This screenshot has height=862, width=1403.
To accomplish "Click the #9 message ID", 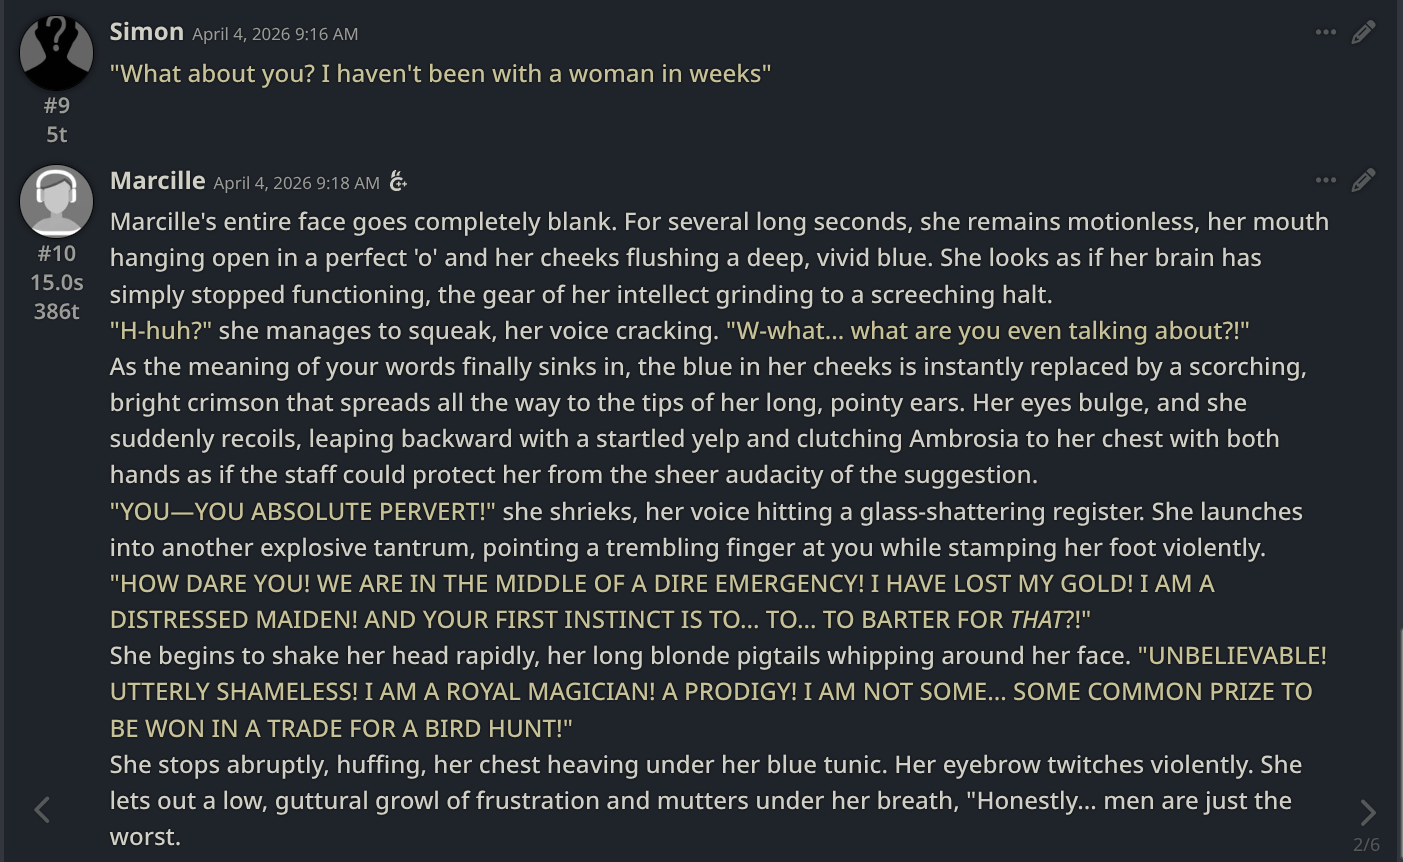I will click(56, 105).
